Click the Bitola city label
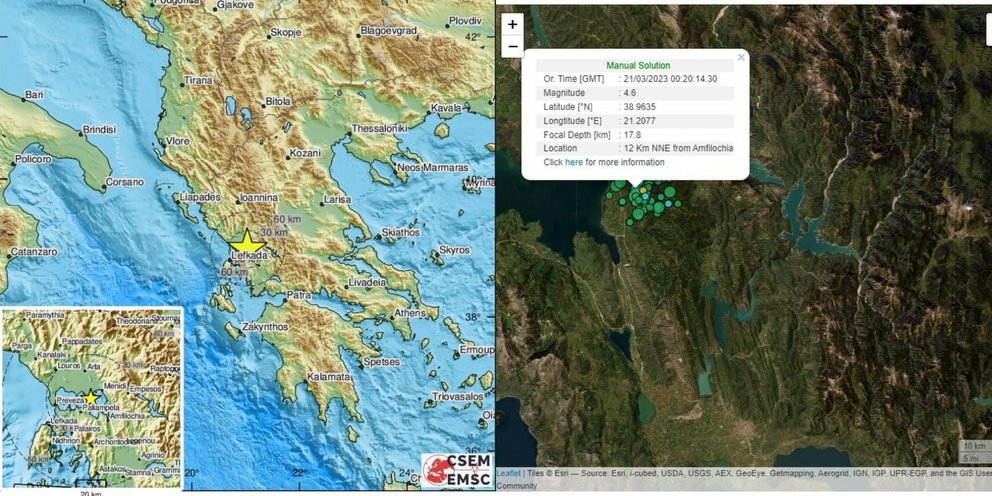 tap(278, 101)
